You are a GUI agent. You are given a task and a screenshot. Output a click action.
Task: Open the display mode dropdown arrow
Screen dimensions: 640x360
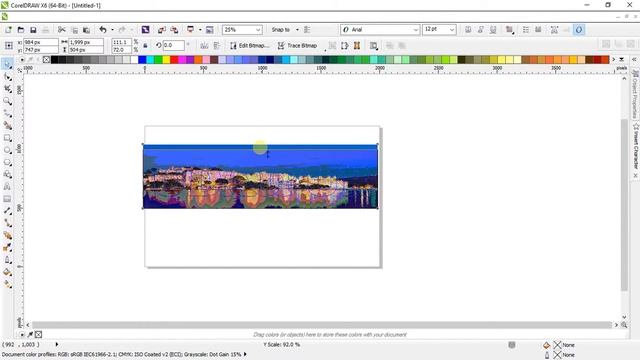pos(200,30)
